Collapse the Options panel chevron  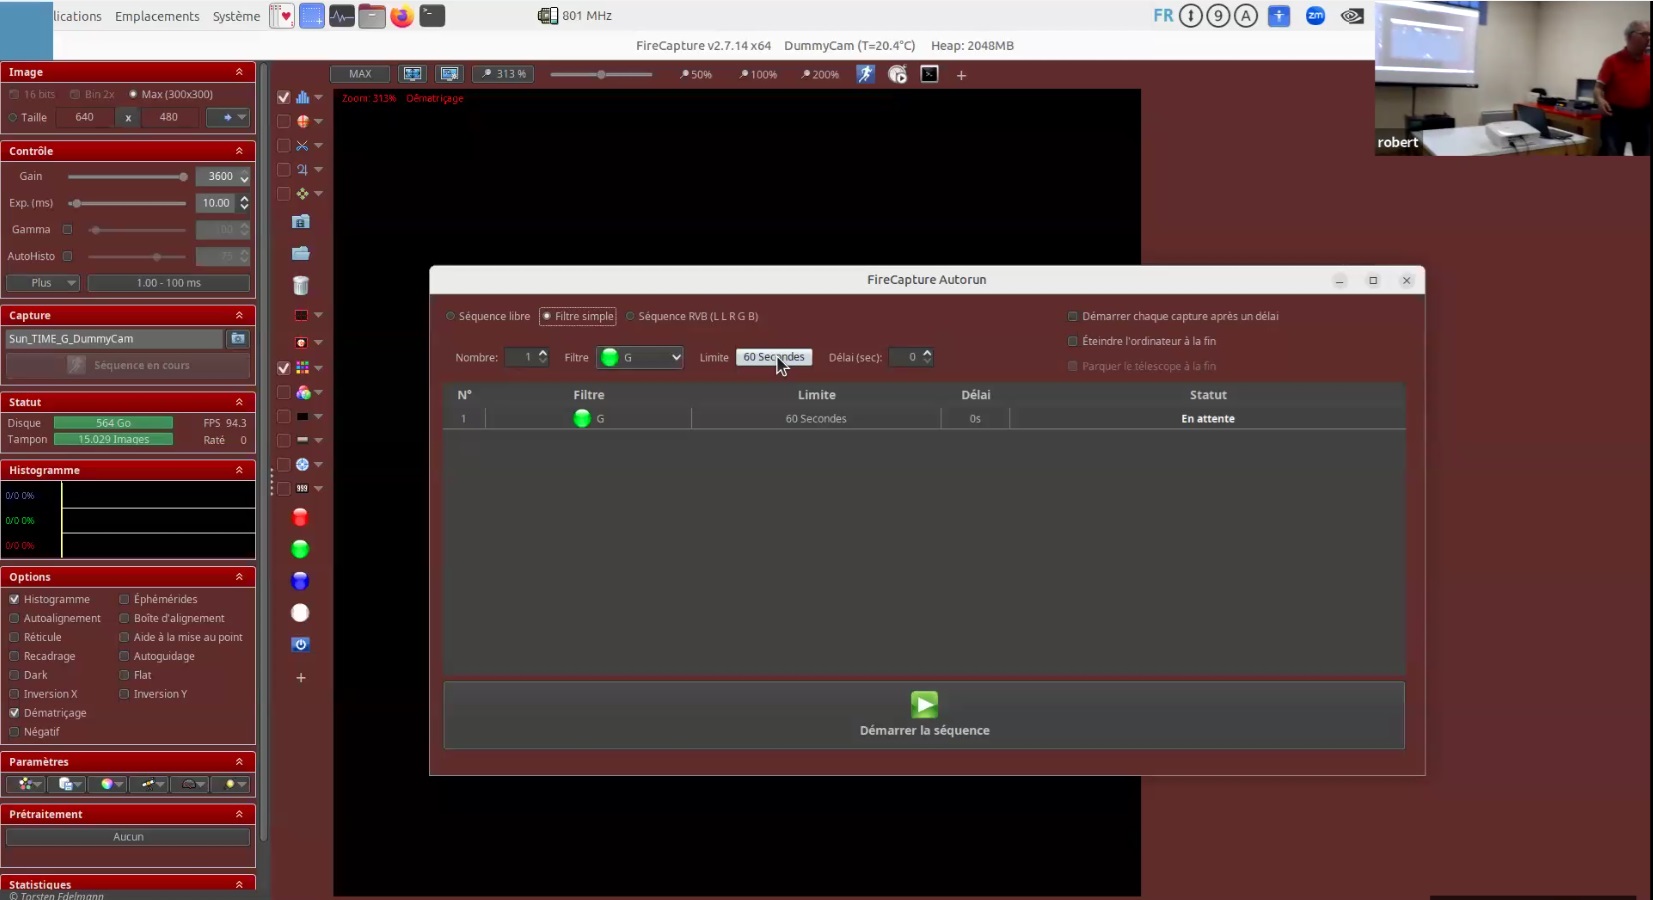point(239,577)
